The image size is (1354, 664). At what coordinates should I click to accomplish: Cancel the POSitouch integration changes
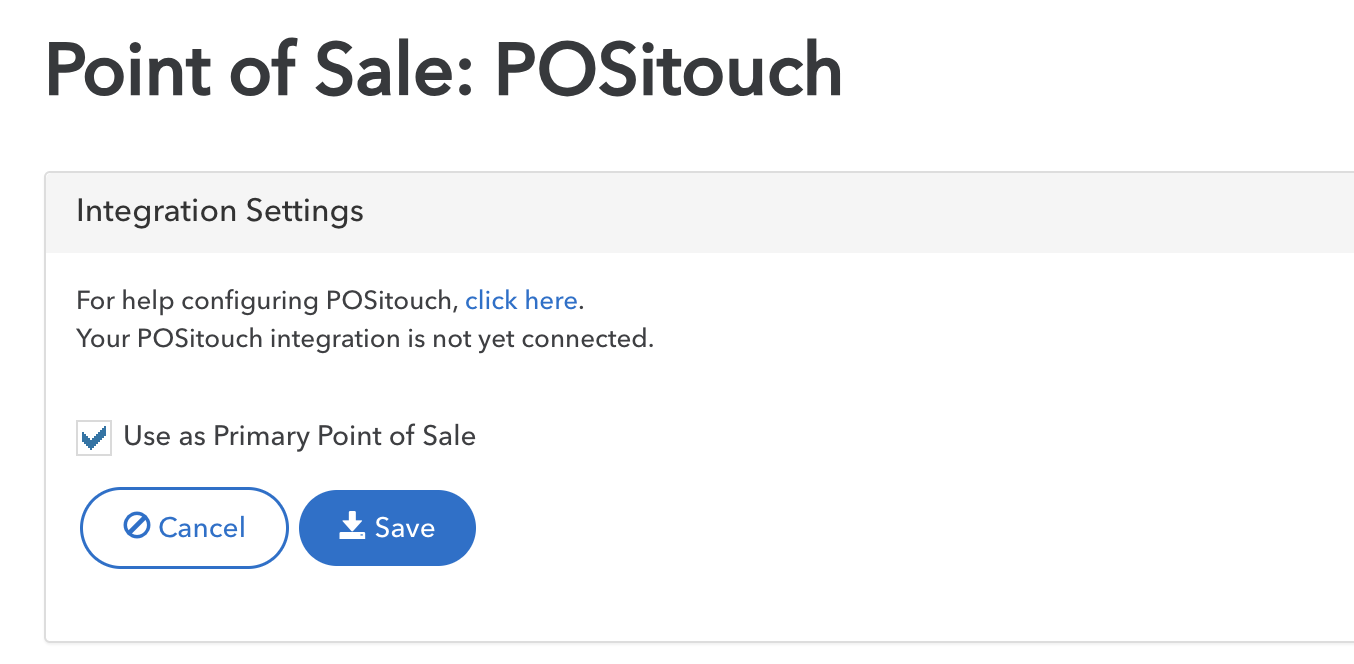pos(184,527)
